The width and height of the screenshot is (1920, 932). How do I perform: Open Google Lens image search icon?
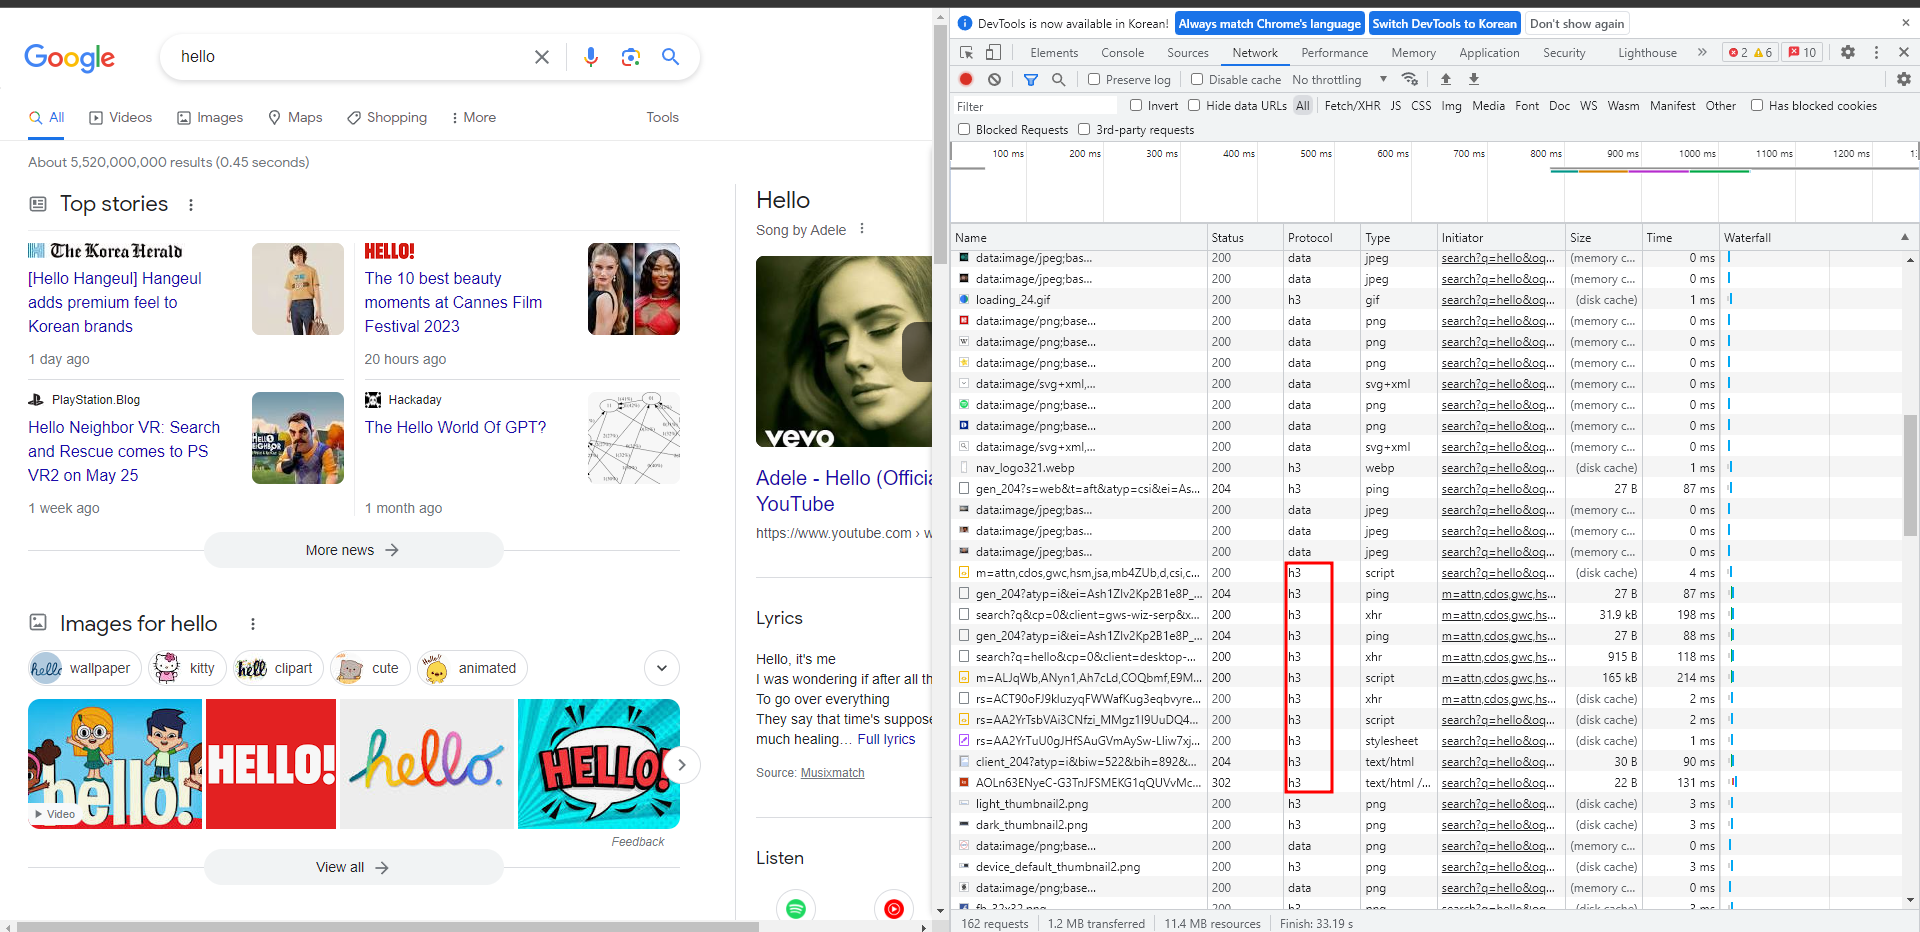tap(630, 57)
